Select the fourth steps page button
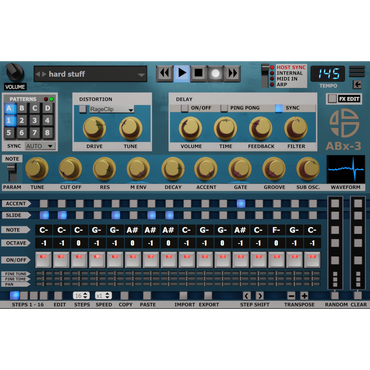The width and height of the screenshot is (370, 370). (x=44, y=295)
